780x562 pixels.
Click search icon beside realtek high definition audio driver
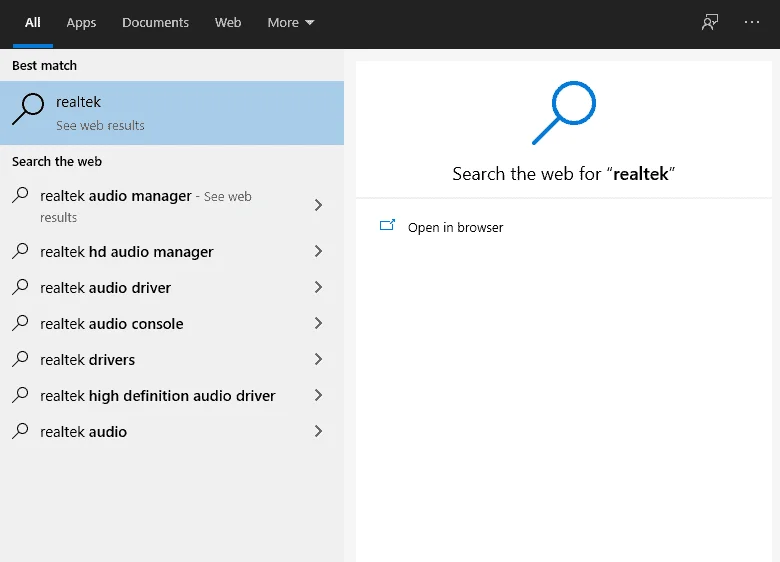[20, 395]
